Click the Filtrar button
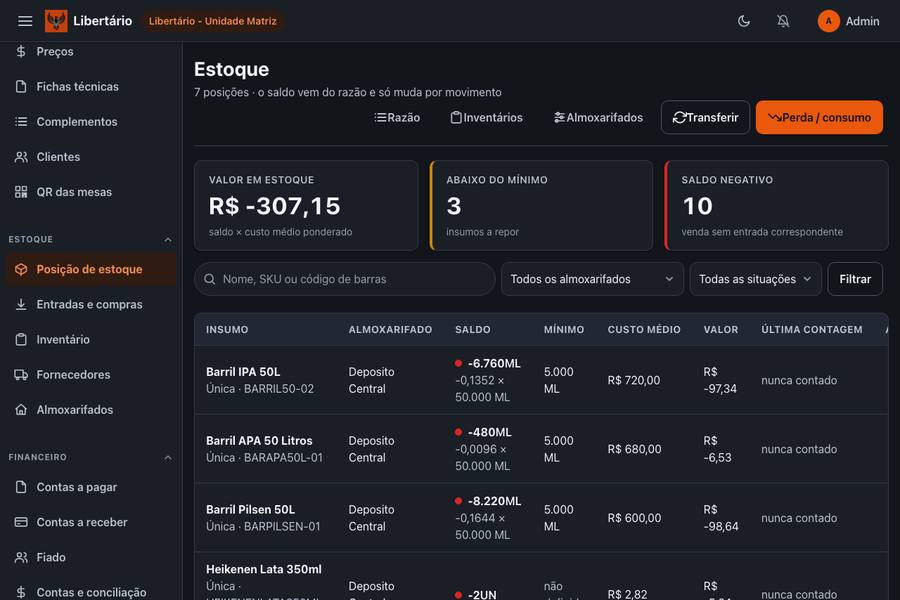The width and height of the screenshot is (900, 600). [855, 279]
